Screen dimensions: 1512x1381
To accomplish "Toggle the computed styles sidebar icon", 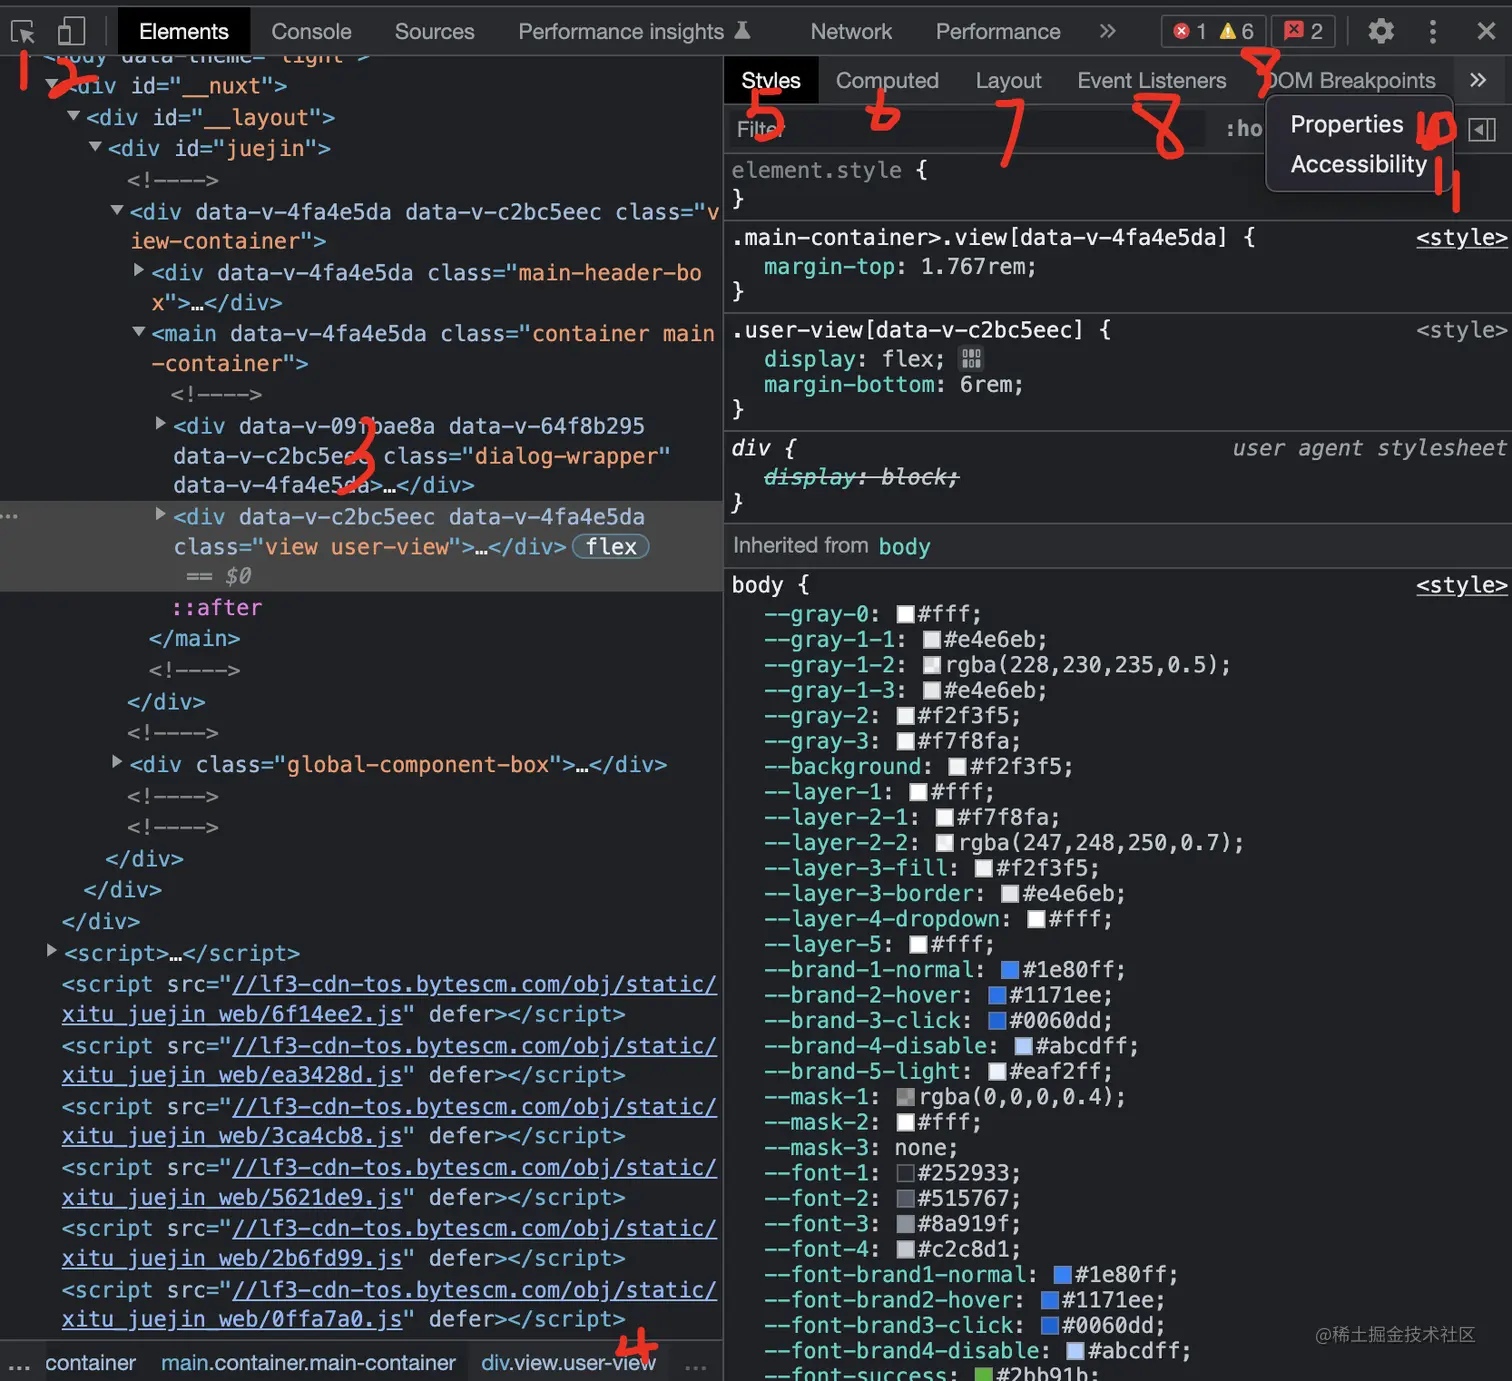I will (1482, 129).
